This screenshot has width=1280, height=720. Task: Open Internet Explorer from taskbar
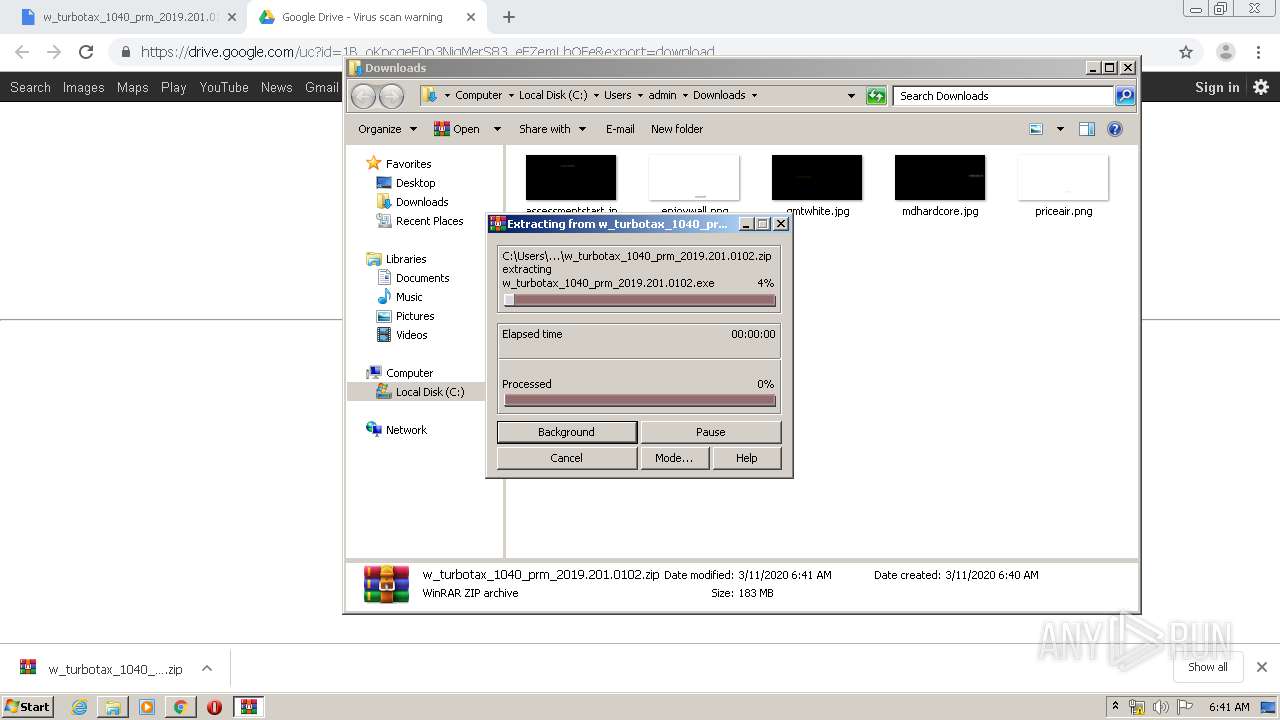[x=79, y=707]
